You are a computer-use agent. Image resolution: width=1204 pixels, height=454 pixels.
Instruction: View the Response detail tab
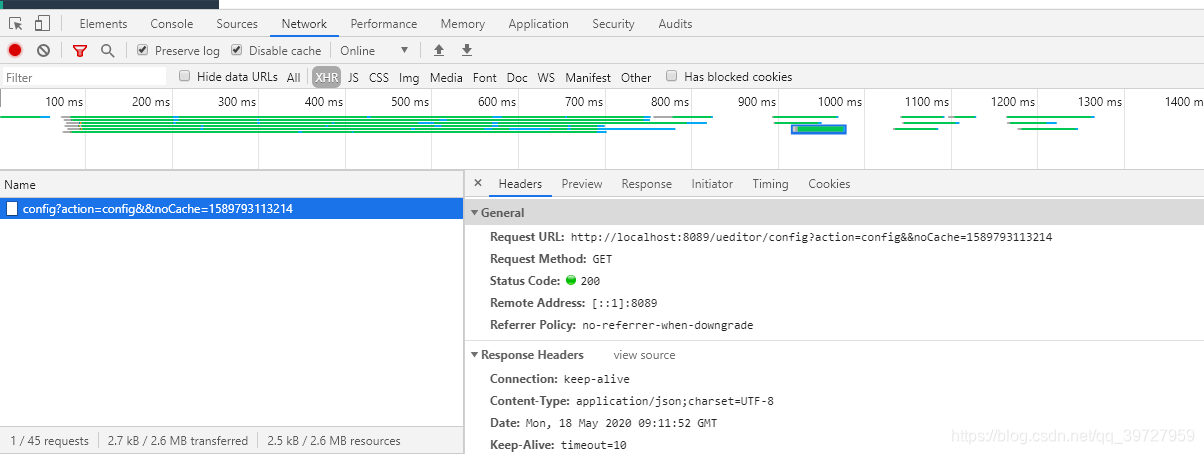coord(646,184)
